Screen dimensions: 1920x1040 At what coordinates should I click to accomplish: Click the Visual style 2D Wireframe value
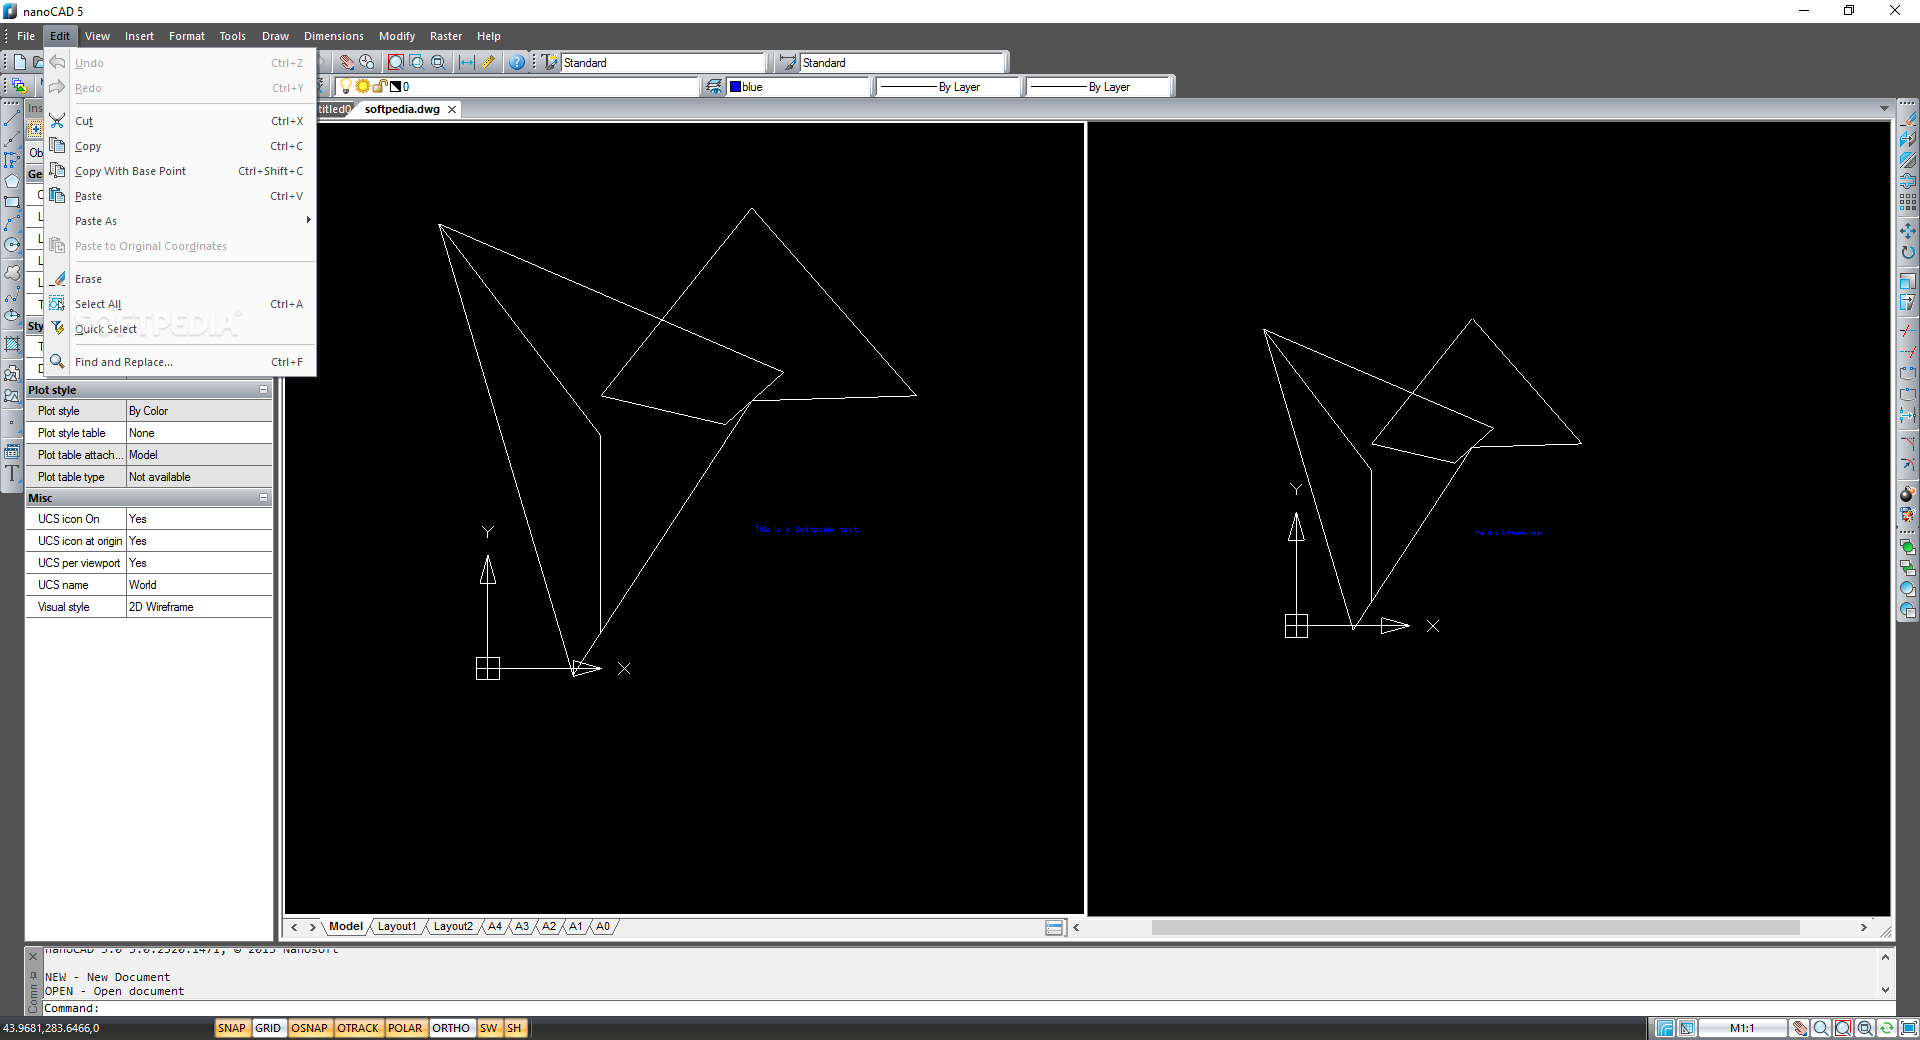[x=199, y=607]
